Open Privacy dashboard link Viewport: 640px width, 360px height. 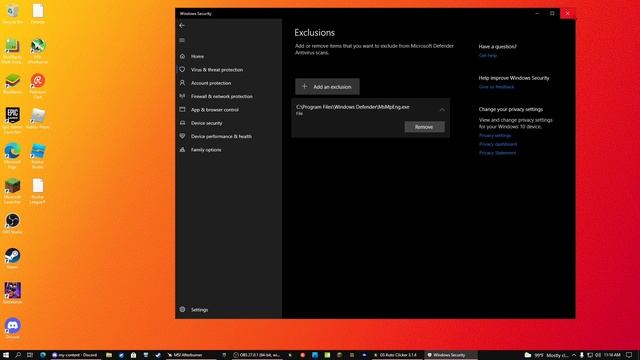pos(498,144)
